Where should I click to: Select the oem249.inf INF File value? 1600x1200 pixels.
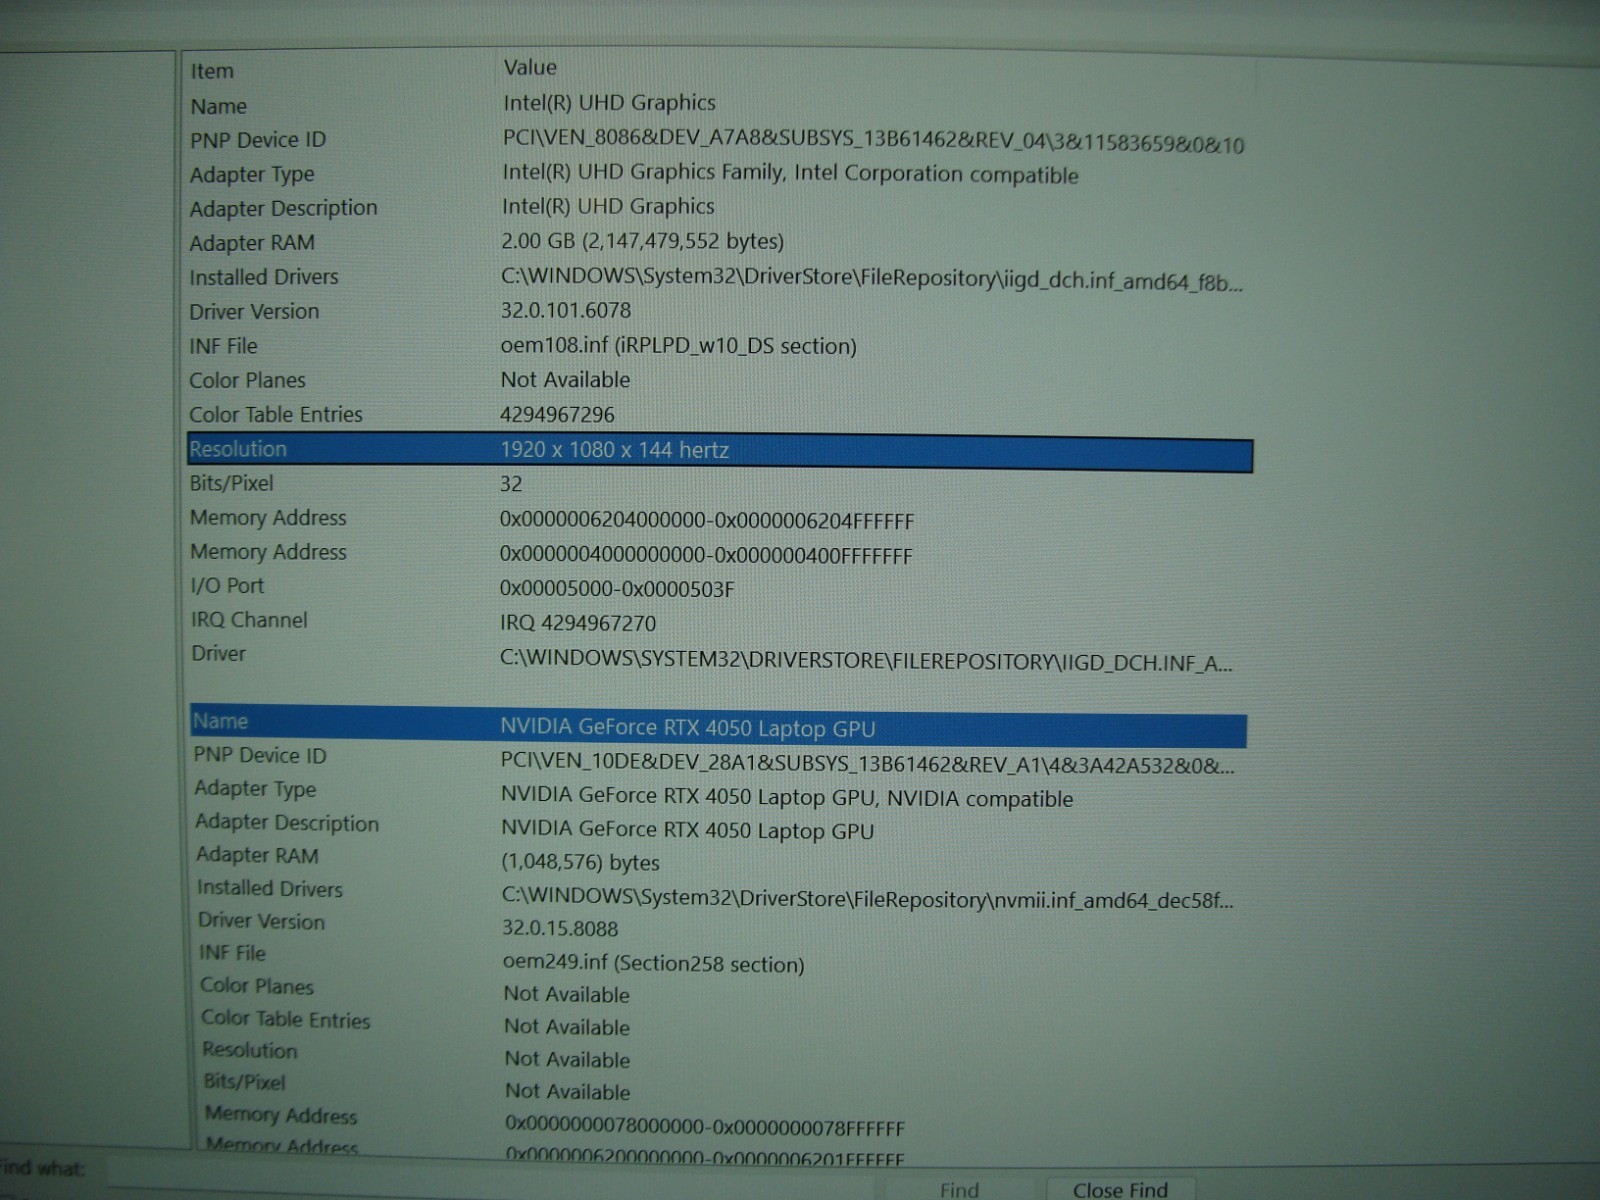click(653, 963)
